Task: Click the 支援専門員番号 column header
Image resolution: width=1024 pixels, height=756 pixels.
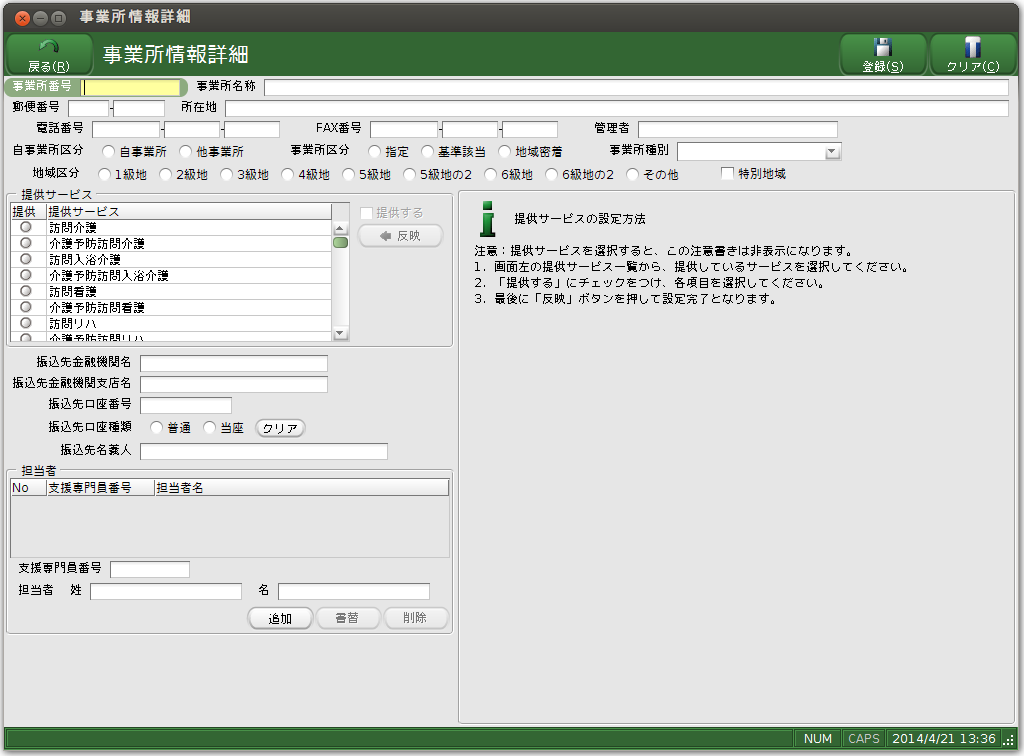Action: click(x=100, y=488)
